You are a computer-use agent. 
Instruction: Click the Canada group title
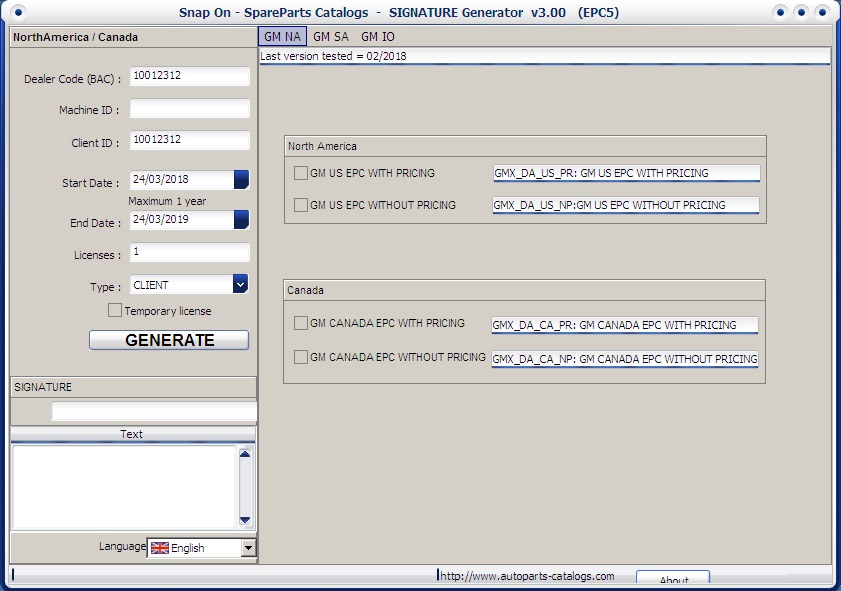(x=305, y=290)
